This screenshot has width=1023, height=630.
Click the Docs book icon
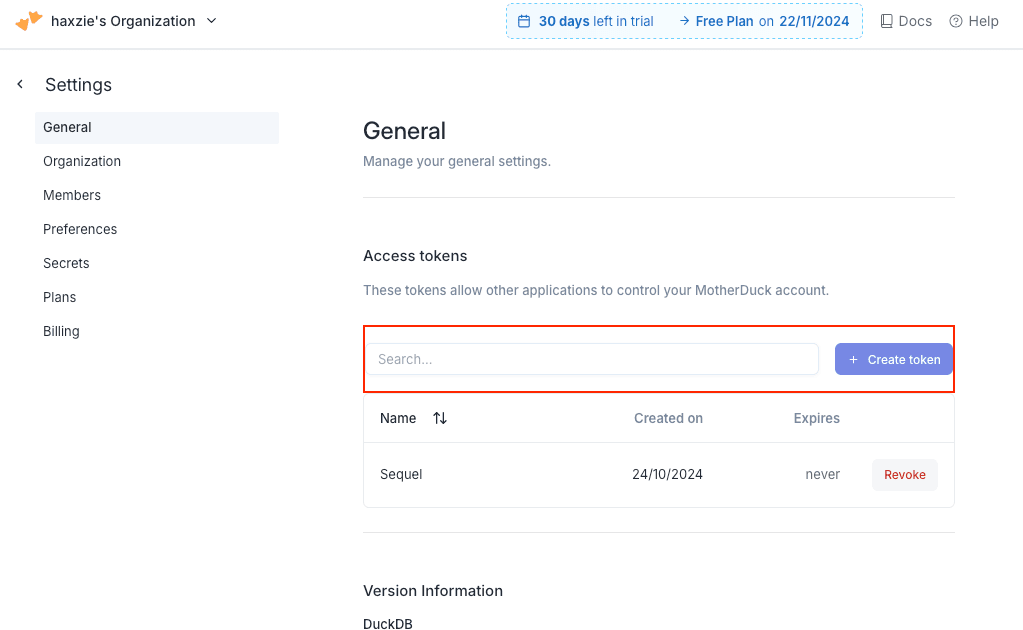(x=886, y=22)
